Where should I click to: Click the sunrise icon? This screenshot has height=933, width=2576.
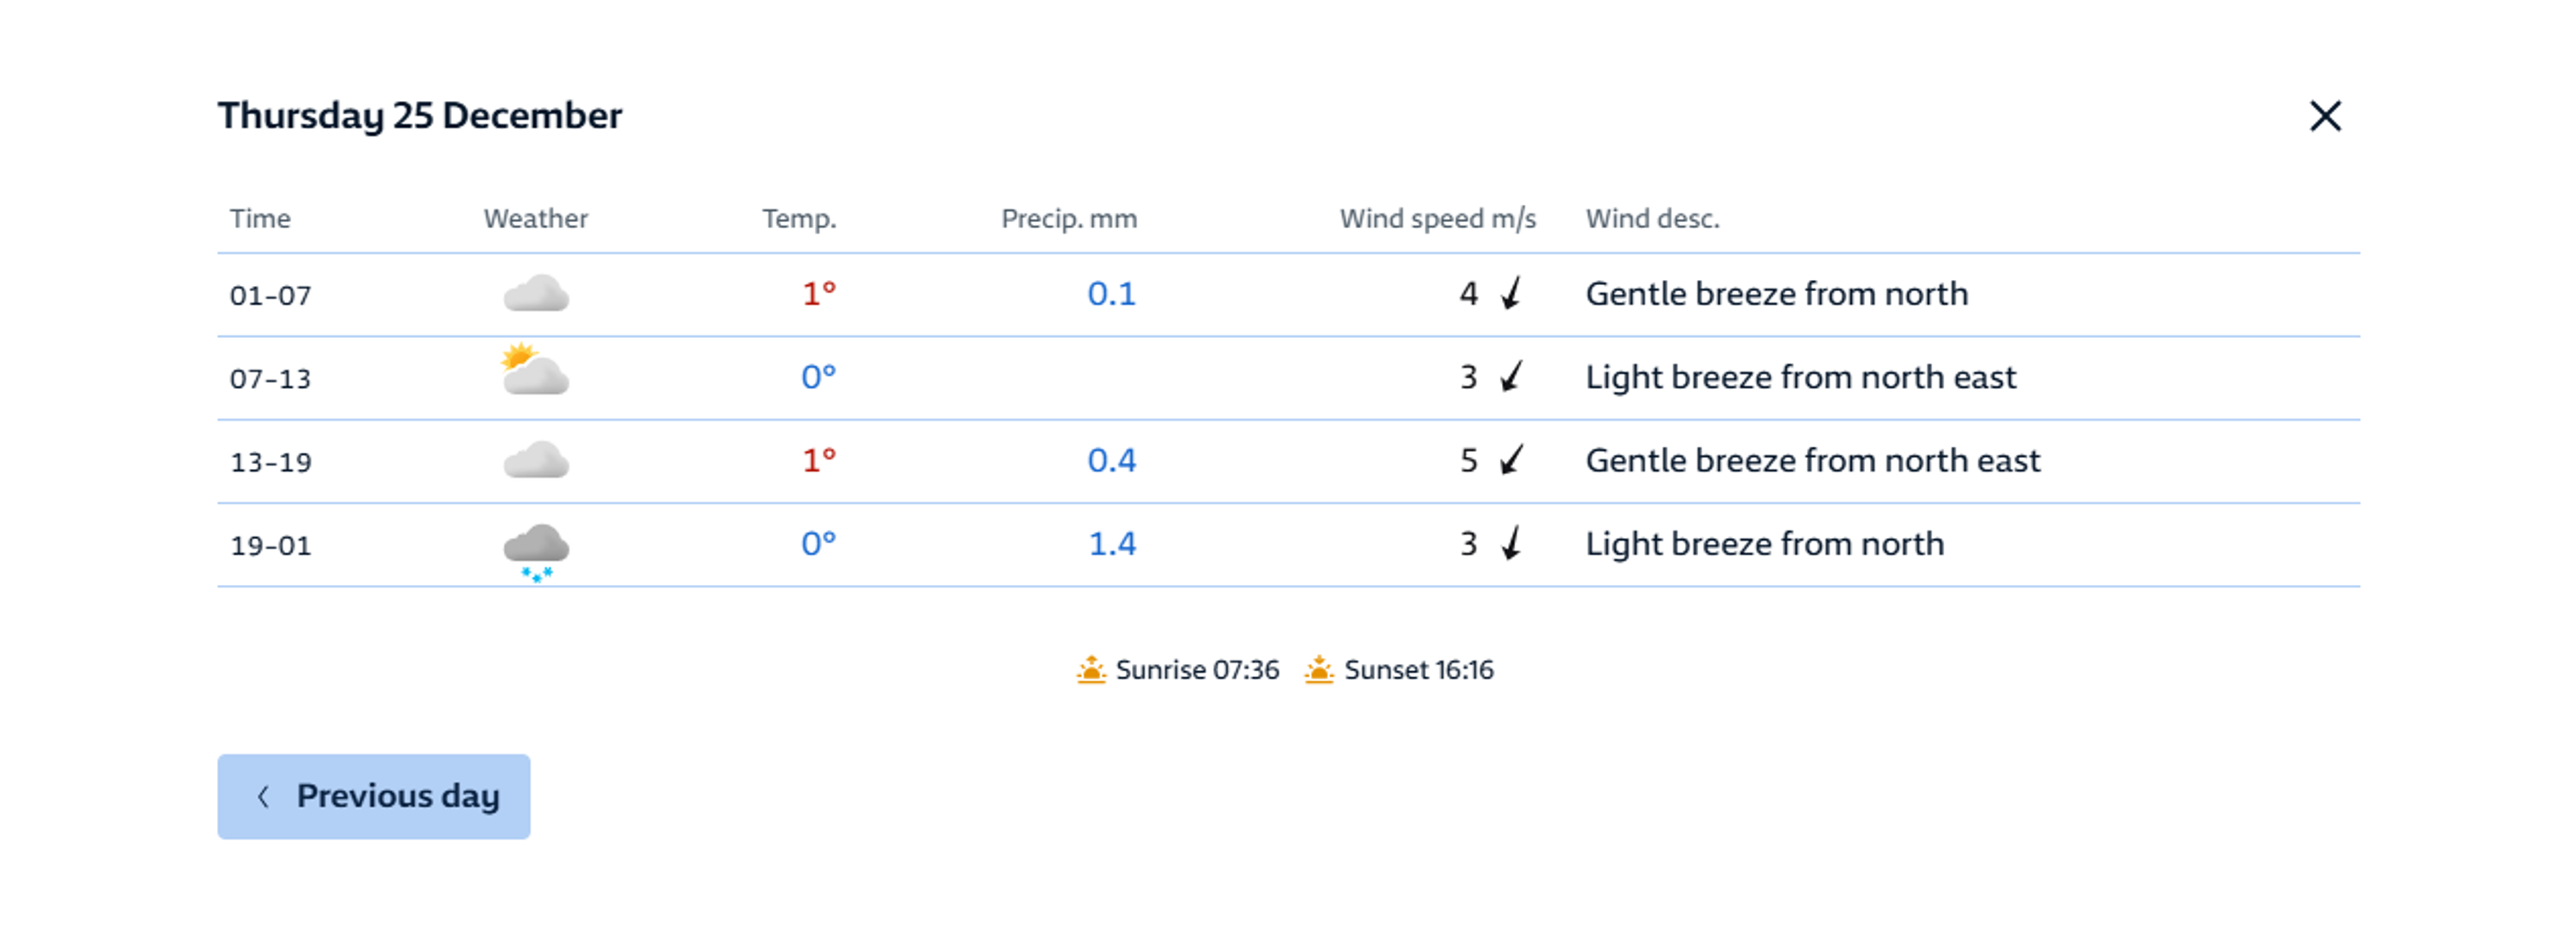(x=1091, y=669)
